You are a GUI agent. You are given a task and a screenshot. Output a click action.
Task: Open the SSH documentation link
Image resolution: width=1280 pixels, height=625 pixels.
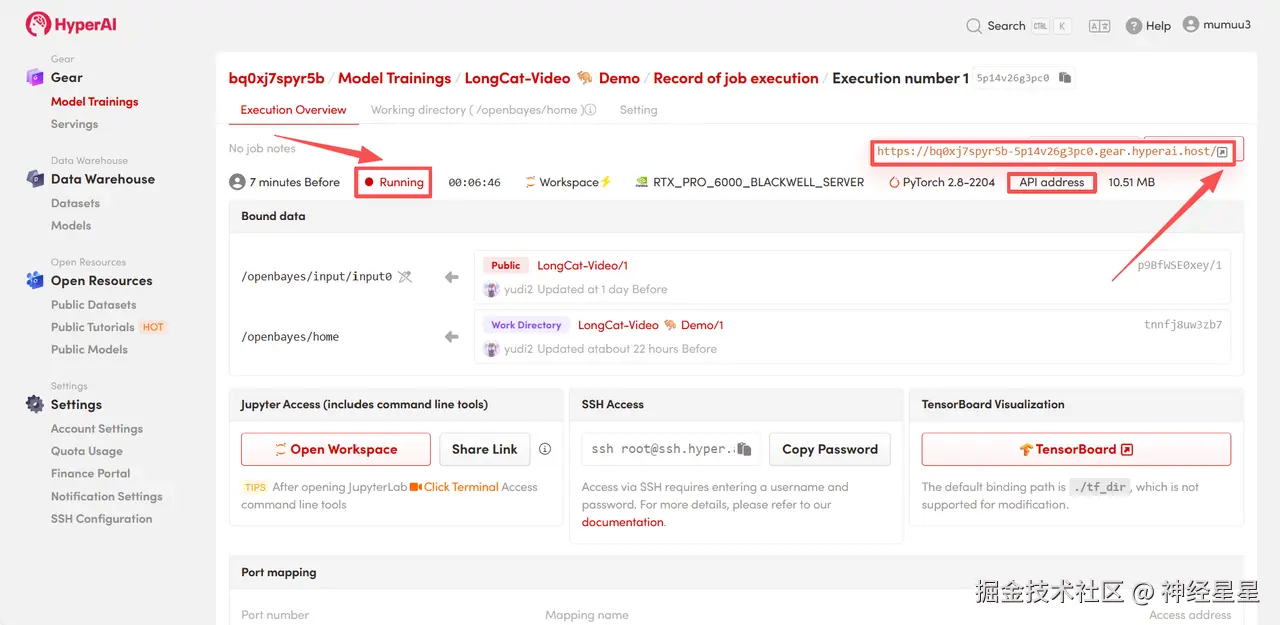pyautogui.click(x=623, y=522)
